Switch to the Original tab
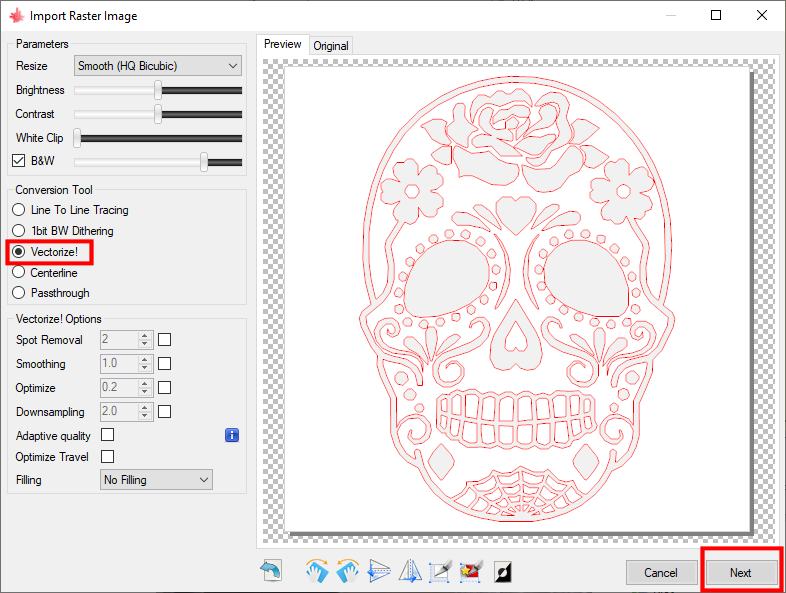The width and height of the screenshot is (786, 593). tap(331, 45)
